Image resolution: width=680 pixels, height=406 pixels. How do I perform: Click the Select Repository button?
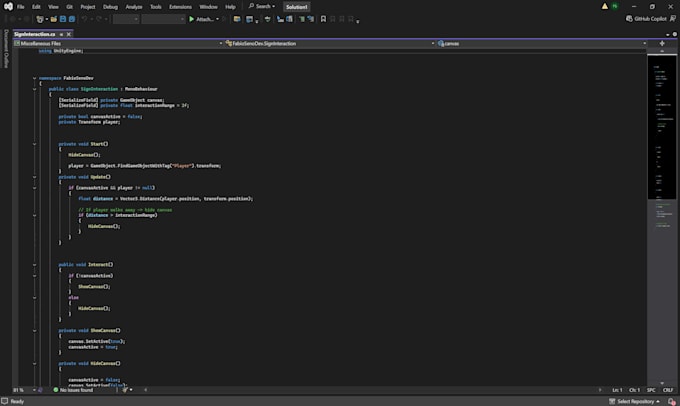coord(635,401)
